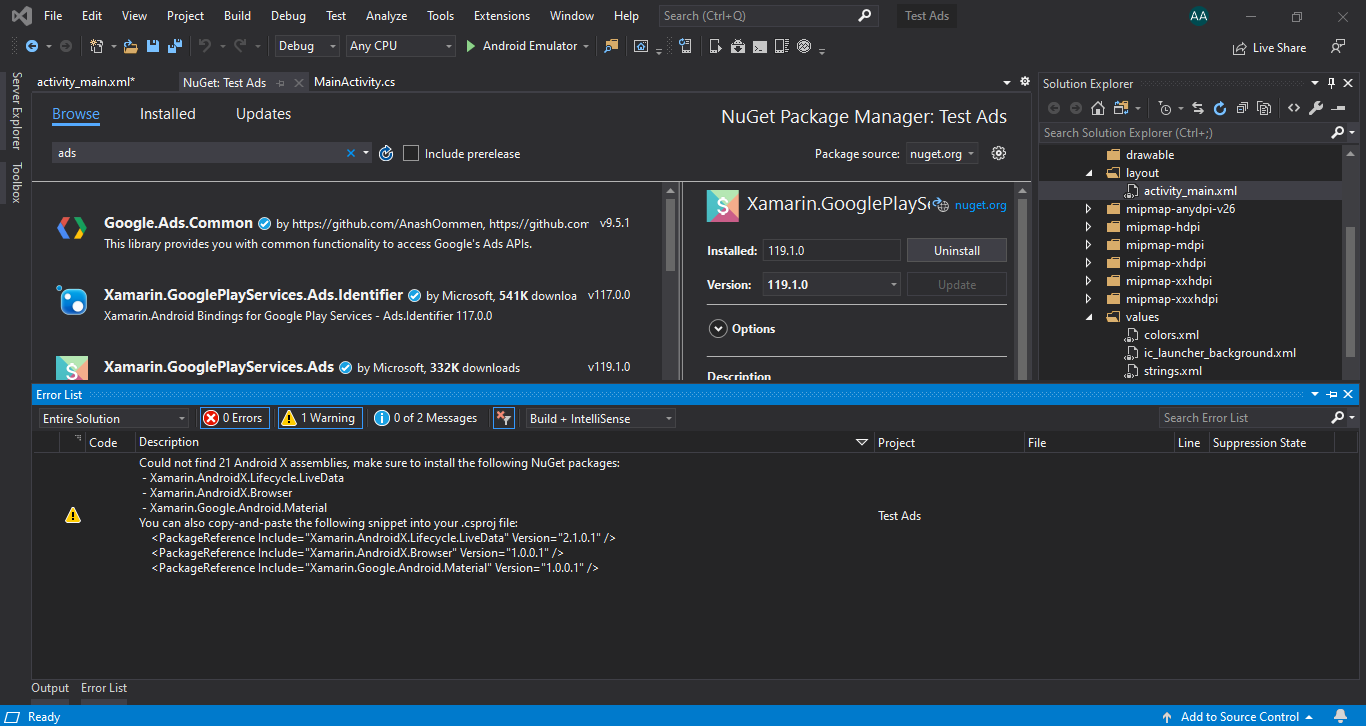
Task: Switch to the MainActivity.cs tab
Action: point(354,82)
